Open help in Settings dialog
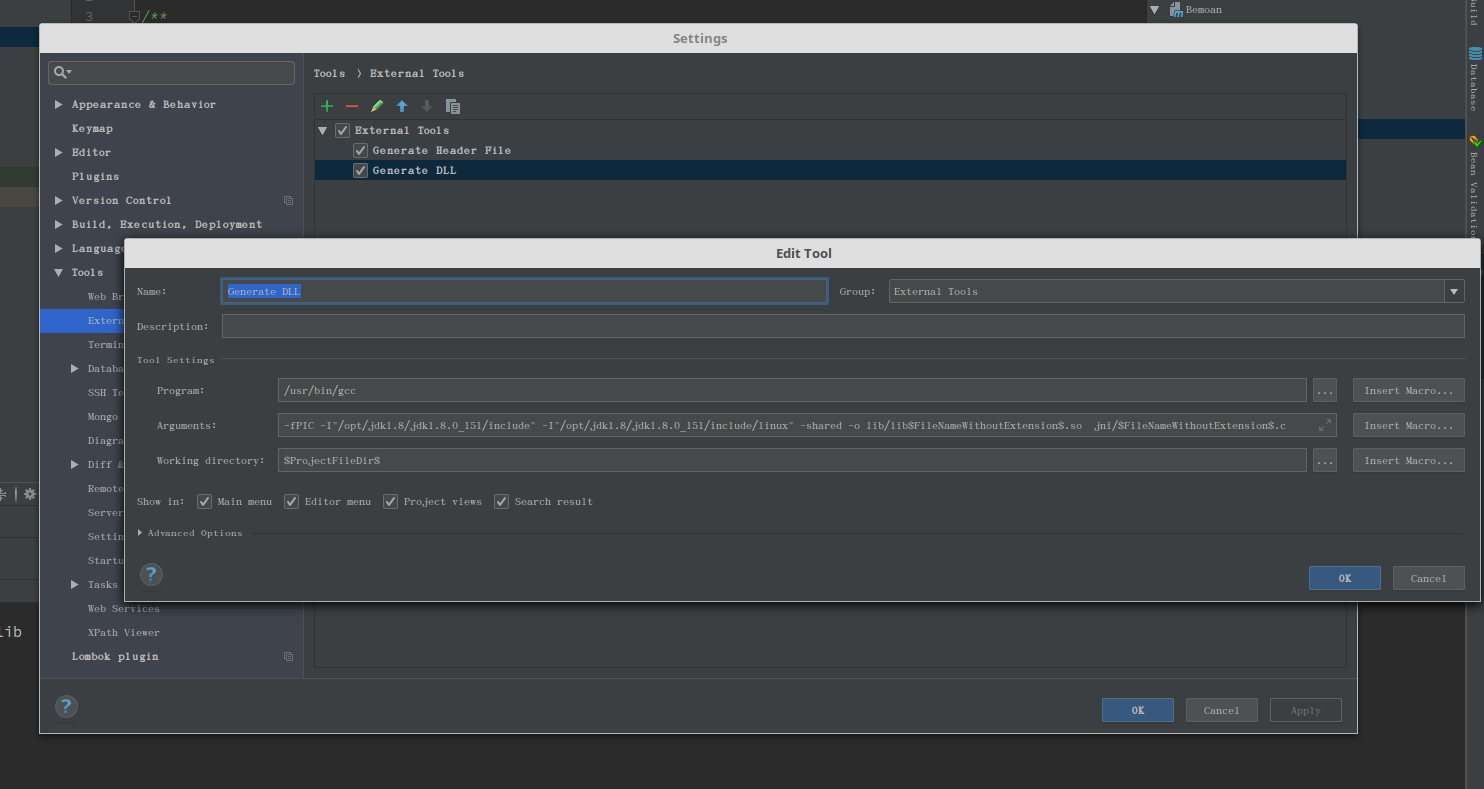This screenshot has width=1484, height=789. (66, 706)
